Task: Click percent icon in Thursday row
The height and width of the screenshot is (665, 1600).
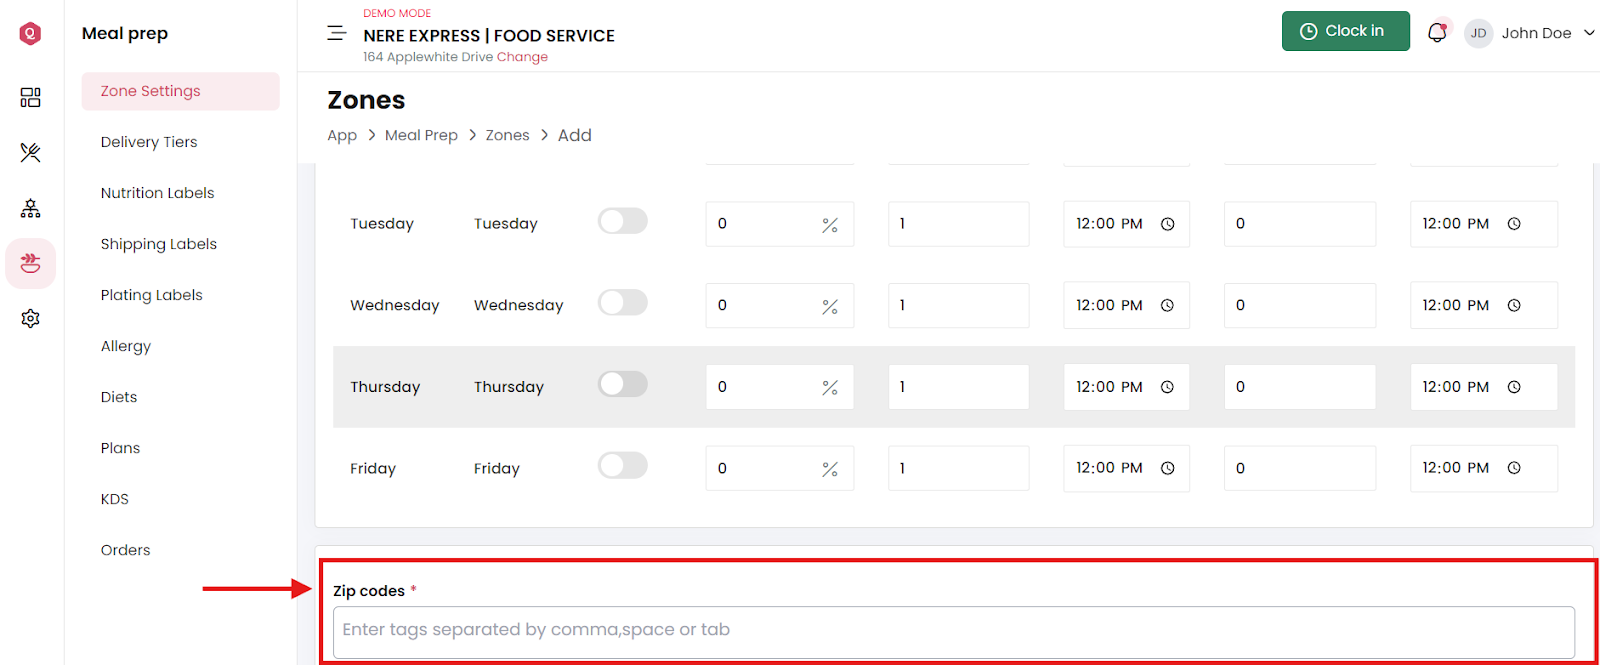Action: [x=830, y=388]
